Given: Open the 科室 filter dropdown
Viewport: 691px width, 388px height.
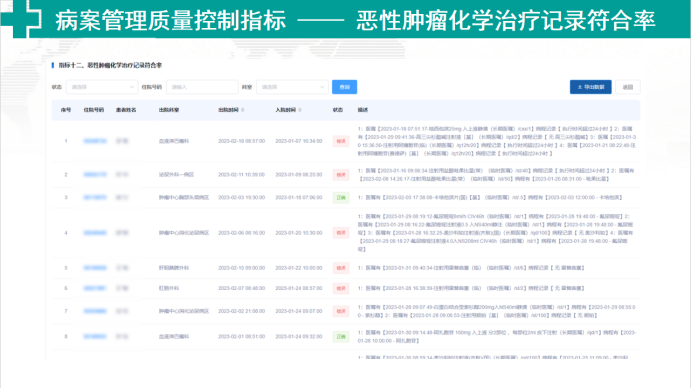Looking at the screenshot, I should [293, 87].
